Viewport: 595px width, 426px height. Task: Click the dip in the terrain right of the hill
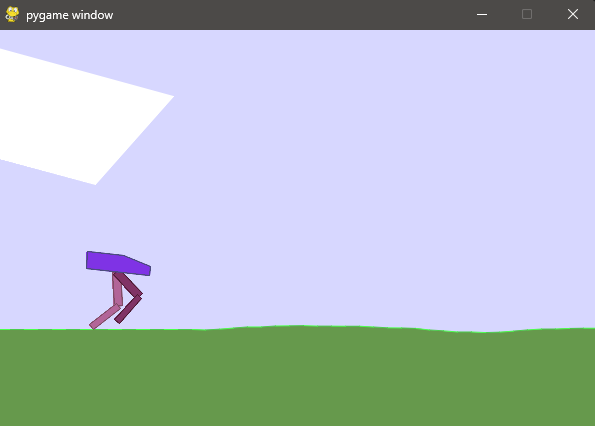point(480,332)
